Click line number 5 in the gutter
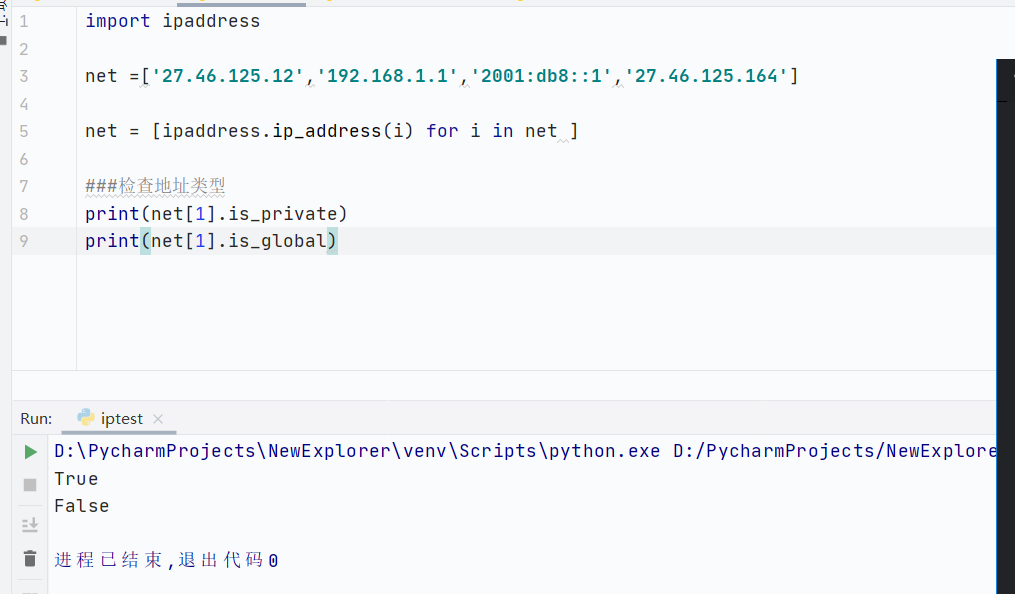 coord(24,131)
